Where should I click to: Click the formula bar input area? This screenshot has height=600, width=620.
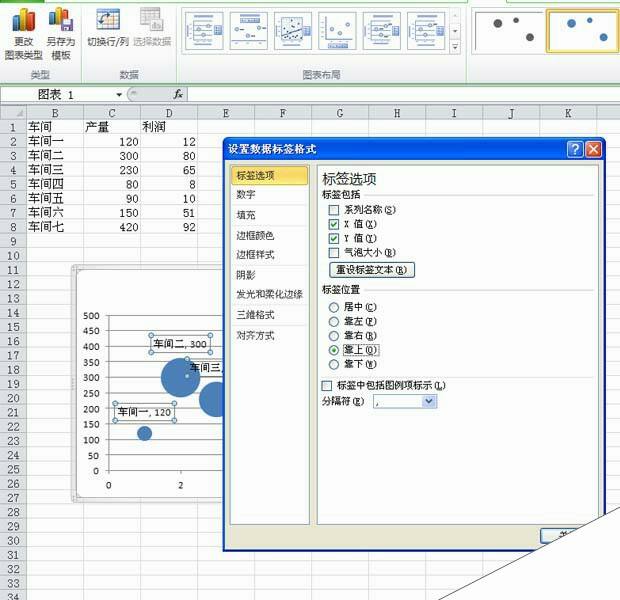[403, 95]
